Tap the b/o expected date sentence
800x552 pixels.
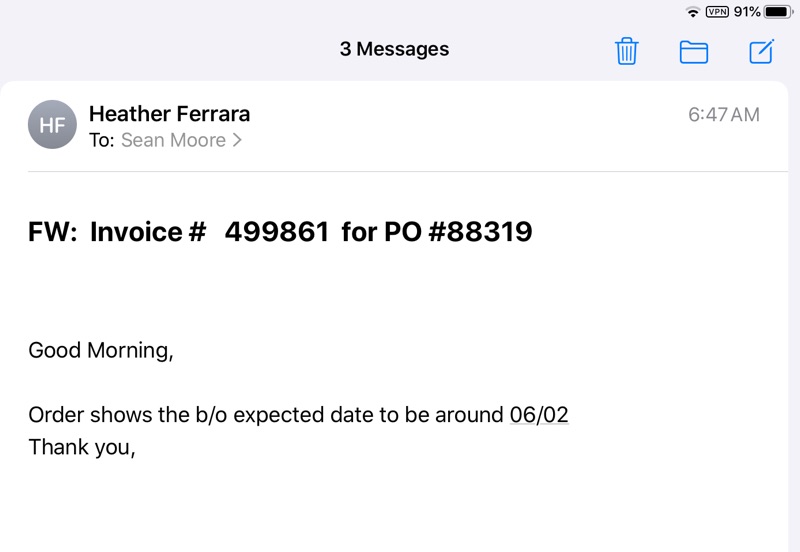click(x=265, y=415)
